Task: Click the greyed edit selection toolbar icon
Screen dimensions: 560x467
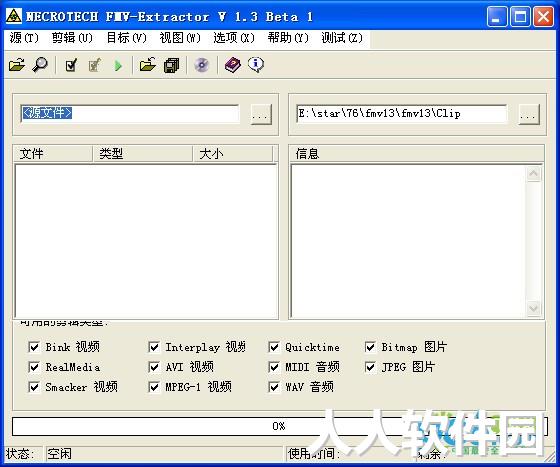Action: pos(95,65)
